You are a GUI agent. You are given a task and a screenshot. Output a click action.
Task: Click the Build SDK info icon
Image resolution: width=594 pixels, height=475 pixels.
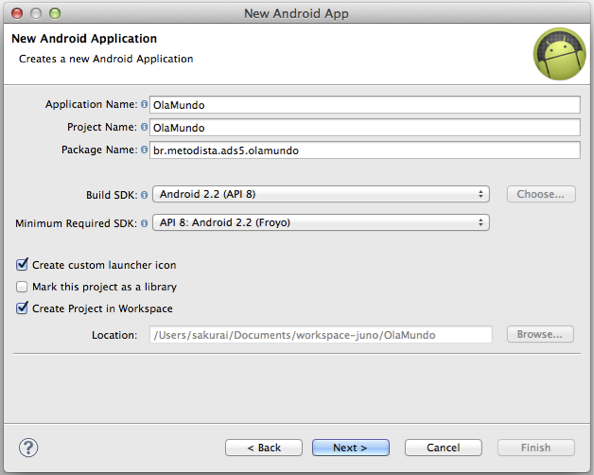[144, 195]
